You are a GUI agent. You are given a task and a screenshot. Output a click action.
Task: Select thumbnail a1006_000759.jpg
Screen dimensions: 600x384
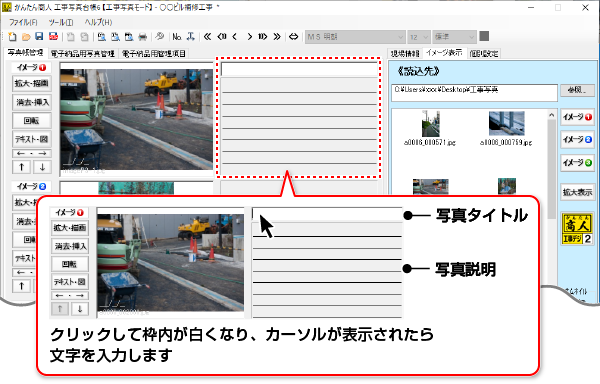pyautogui.click(x=506, y=129)
